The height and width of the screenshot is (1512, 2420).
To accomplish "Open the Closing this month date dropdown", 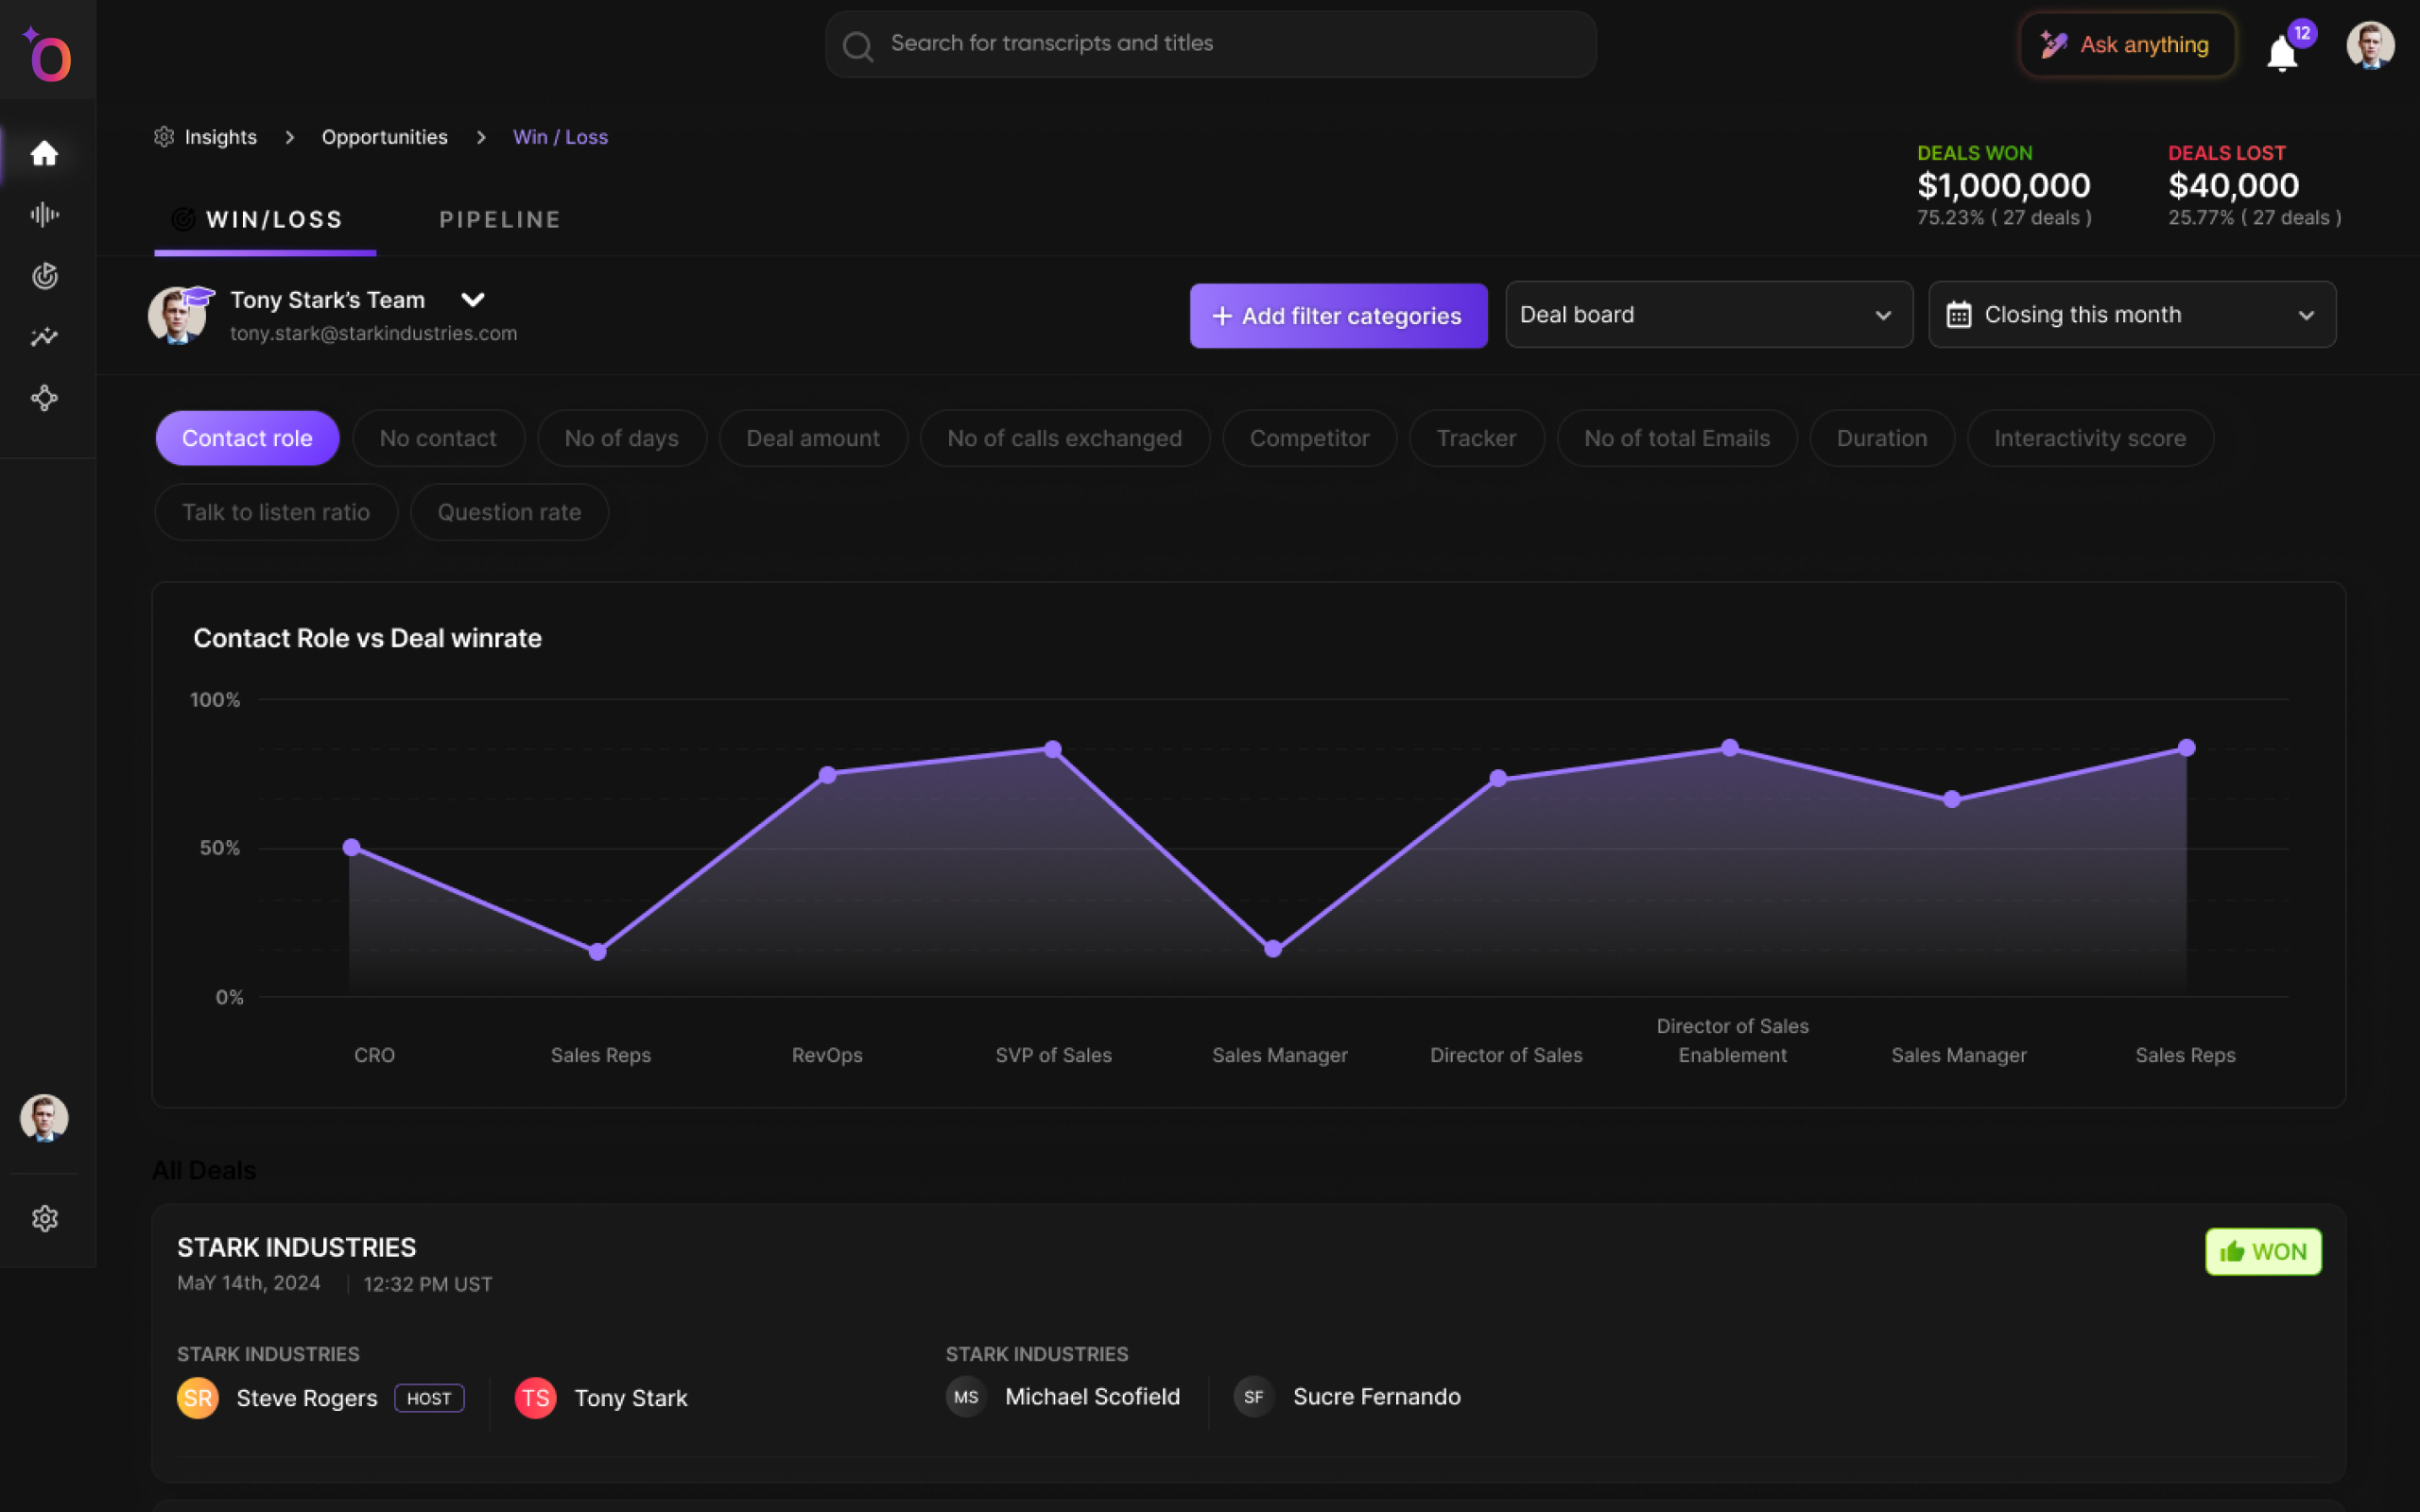I will coord(2131,314).
